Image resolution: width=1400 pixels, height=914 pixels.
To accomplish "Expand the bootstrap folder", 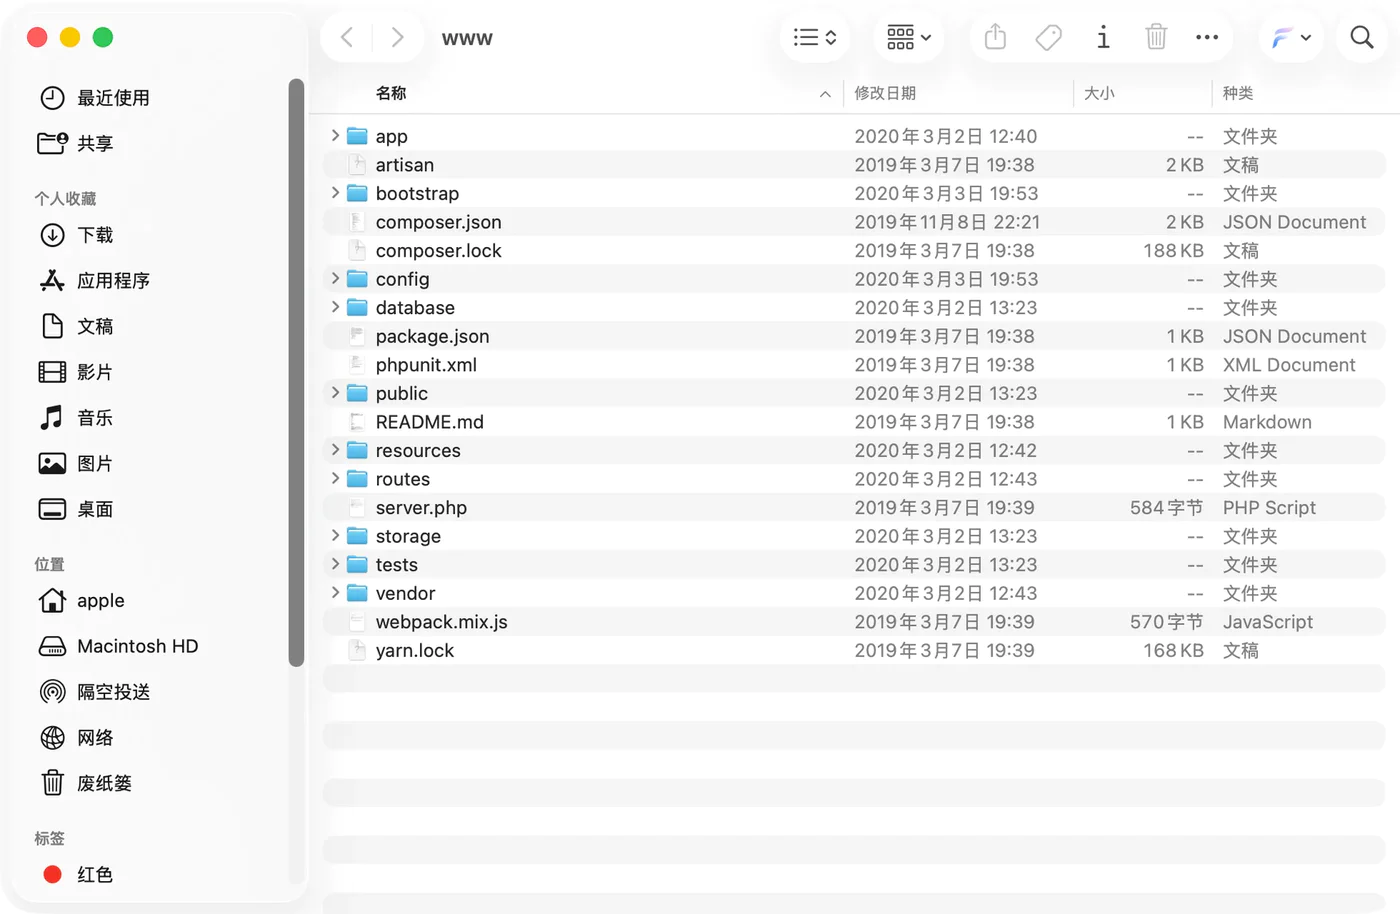I will point(335,192).
